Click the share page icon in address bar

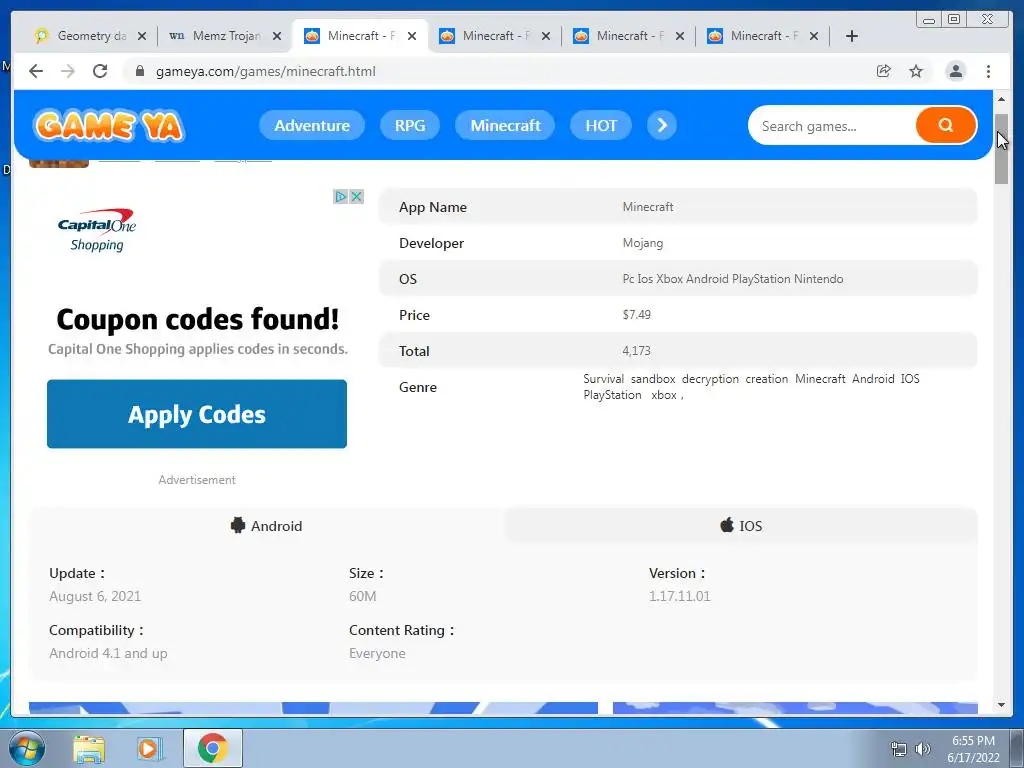884,71
